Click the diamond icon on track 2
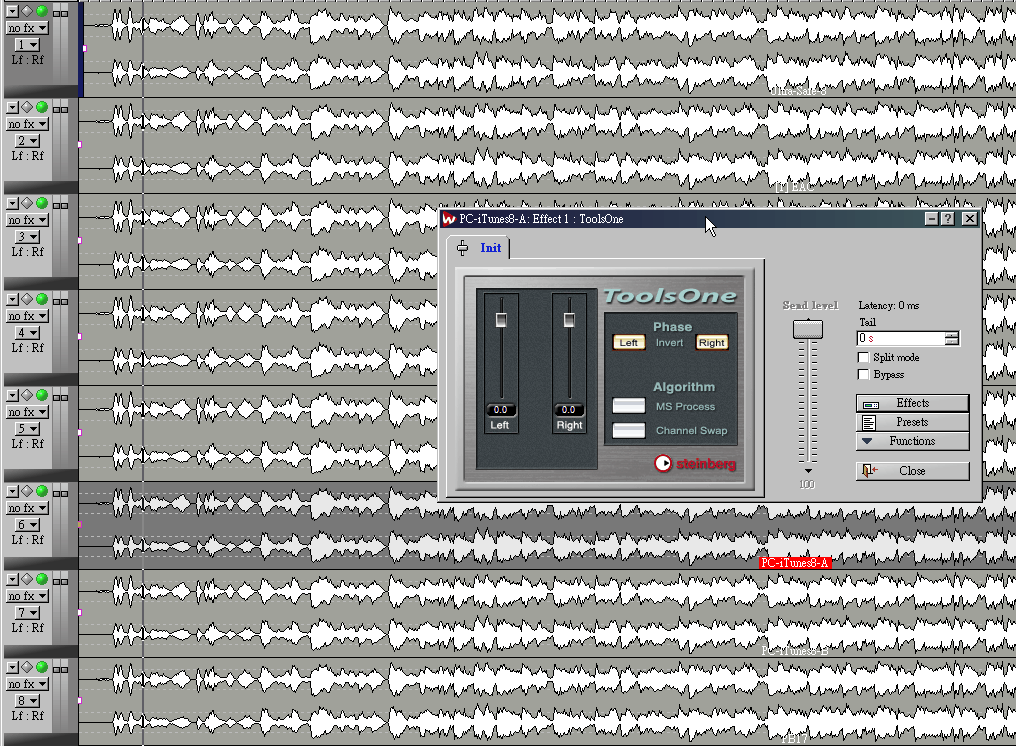 pos(27,107)
